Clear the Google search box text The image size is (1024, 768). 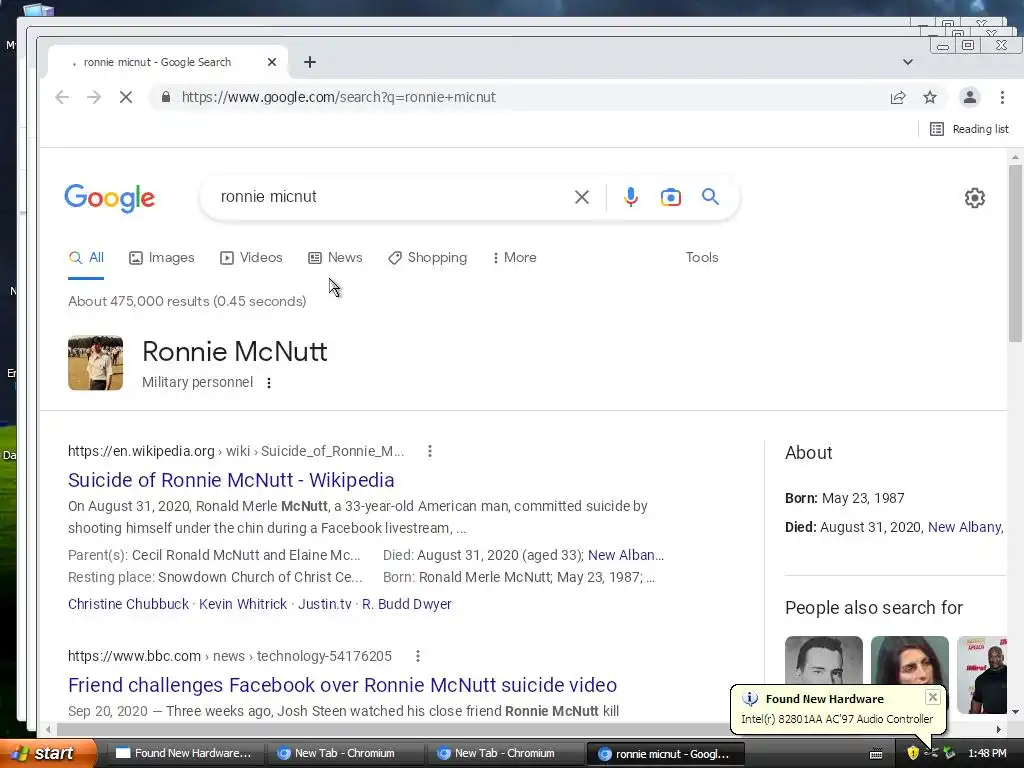click(581, 197)
